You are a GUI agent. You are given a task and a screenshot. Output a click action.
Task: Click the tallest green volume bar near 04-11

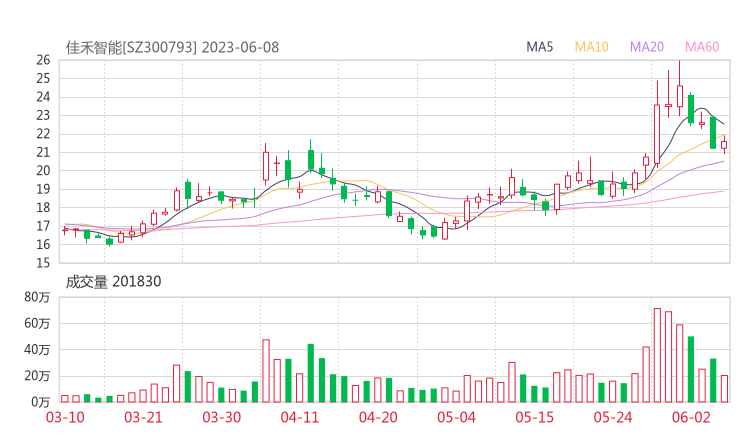coord(311,372)
